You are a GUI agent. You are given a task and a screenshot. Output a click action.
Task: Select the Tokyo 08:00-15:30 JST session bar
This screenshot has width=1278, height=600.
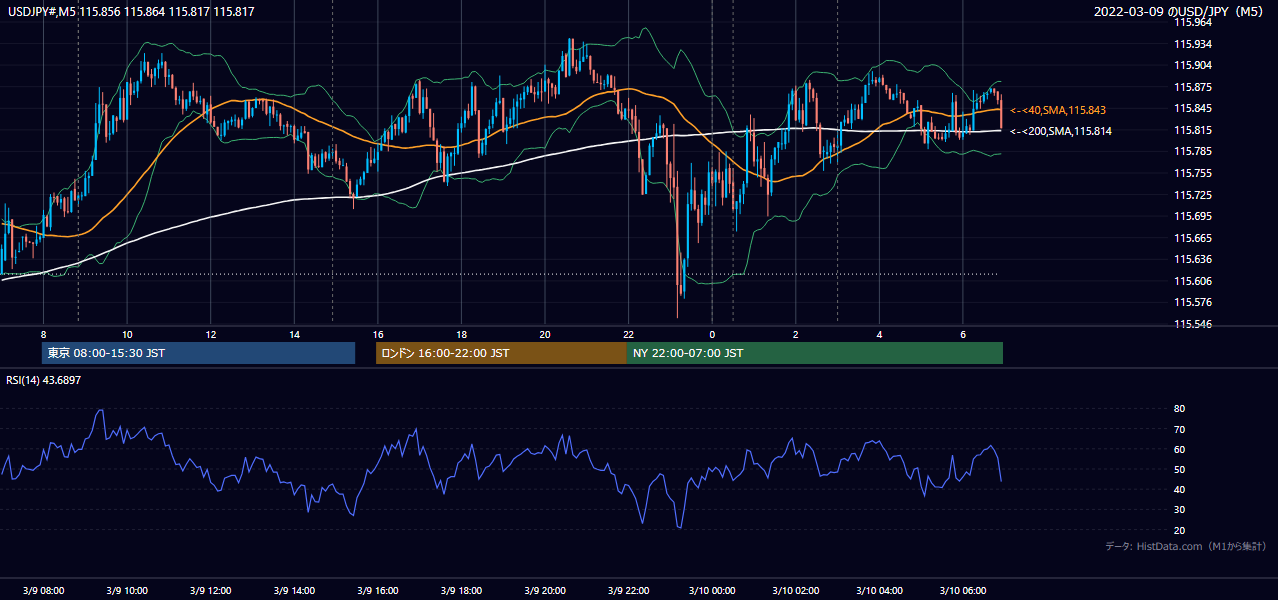pos(198,353)
